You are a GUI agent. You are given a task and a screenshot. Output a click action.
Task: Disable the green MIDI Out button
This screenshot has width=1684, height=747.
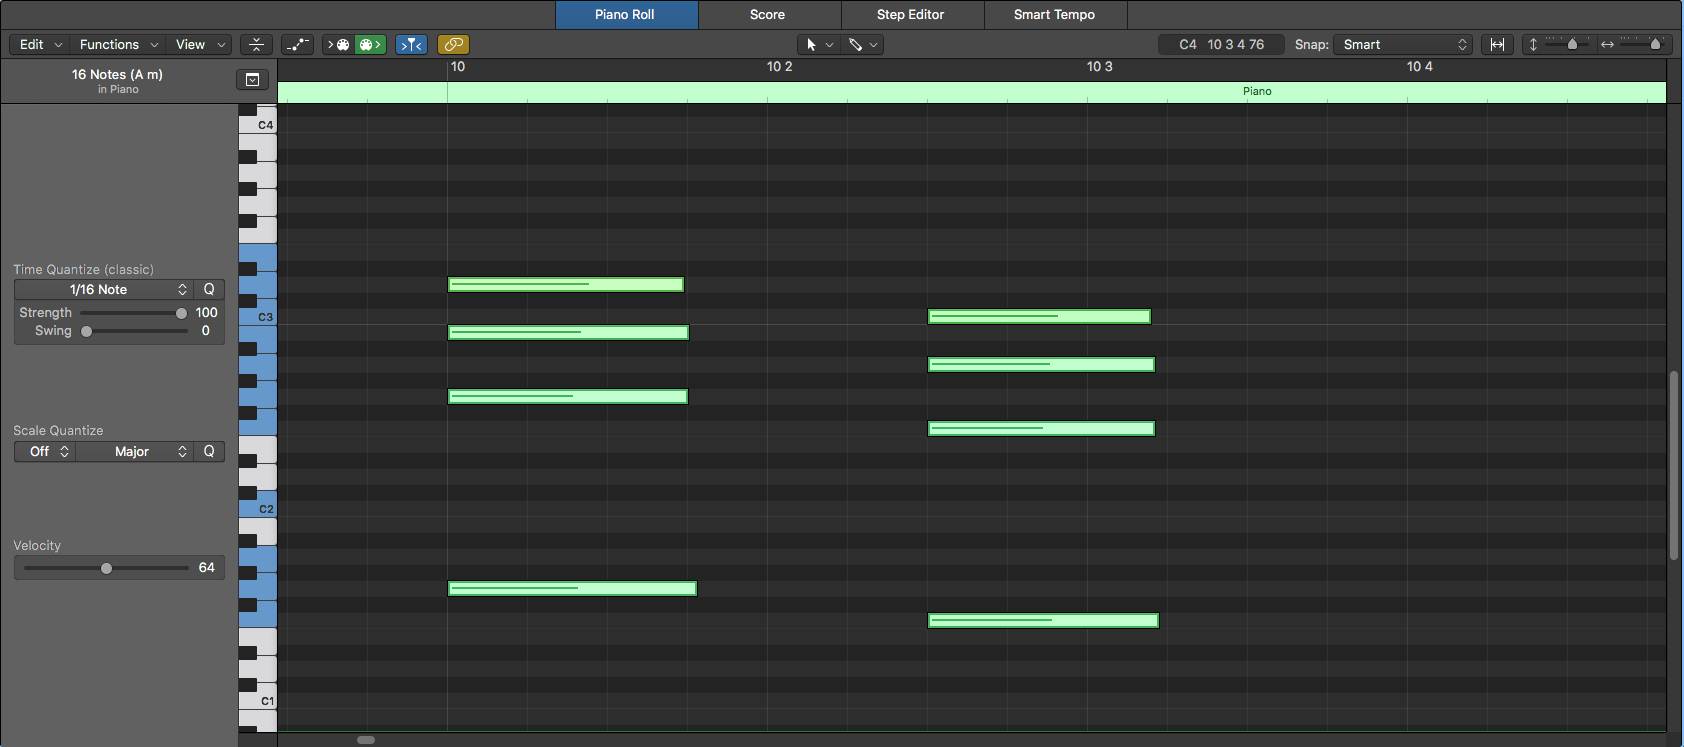click(x=370, y=45)
